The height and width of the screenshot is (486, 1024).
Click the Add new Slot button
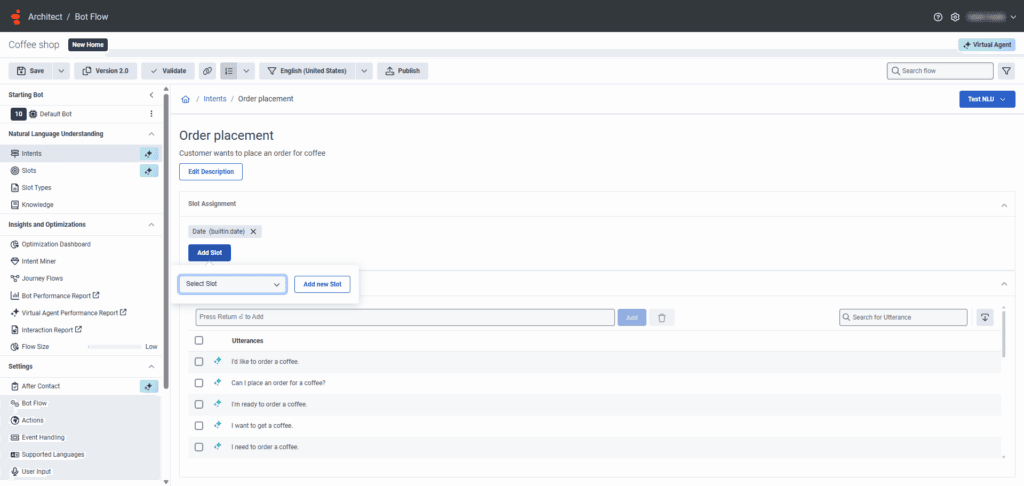coord(322,284)
